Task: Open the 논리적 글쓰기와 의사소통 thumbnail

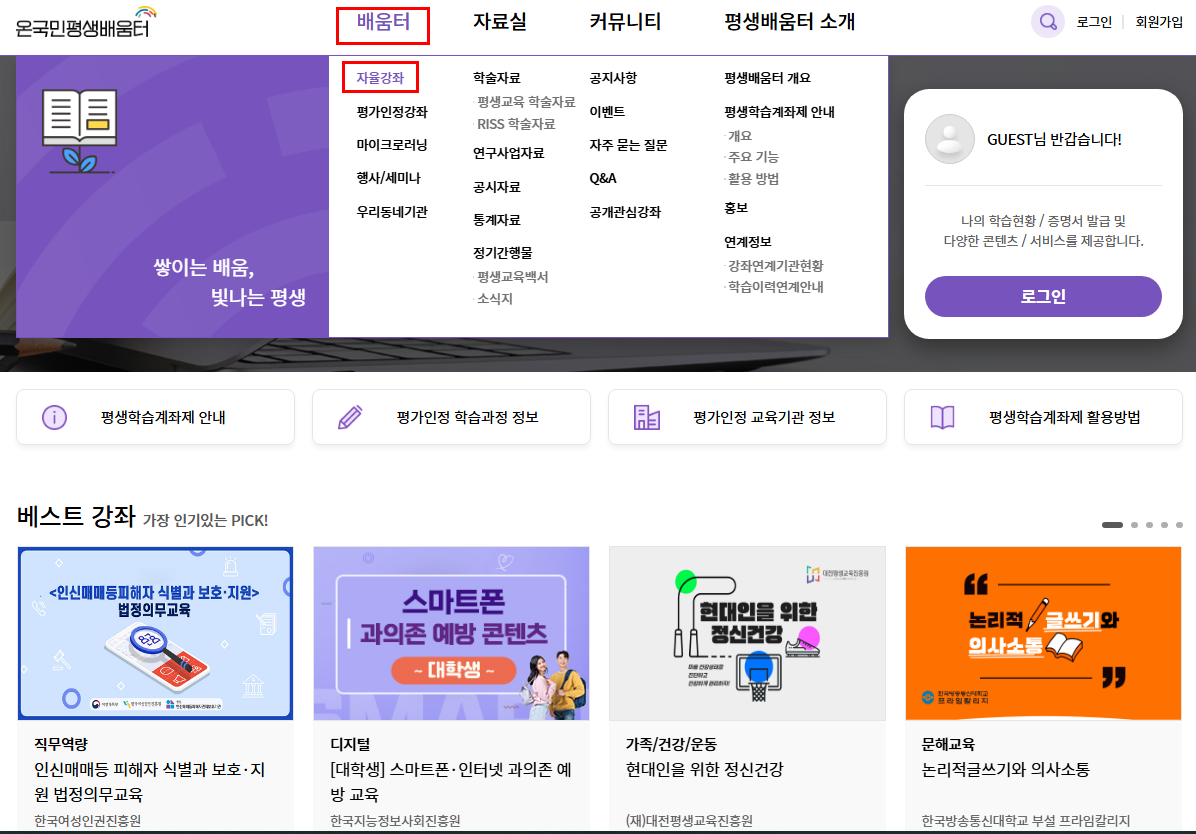Action: tap(1043, 633)
